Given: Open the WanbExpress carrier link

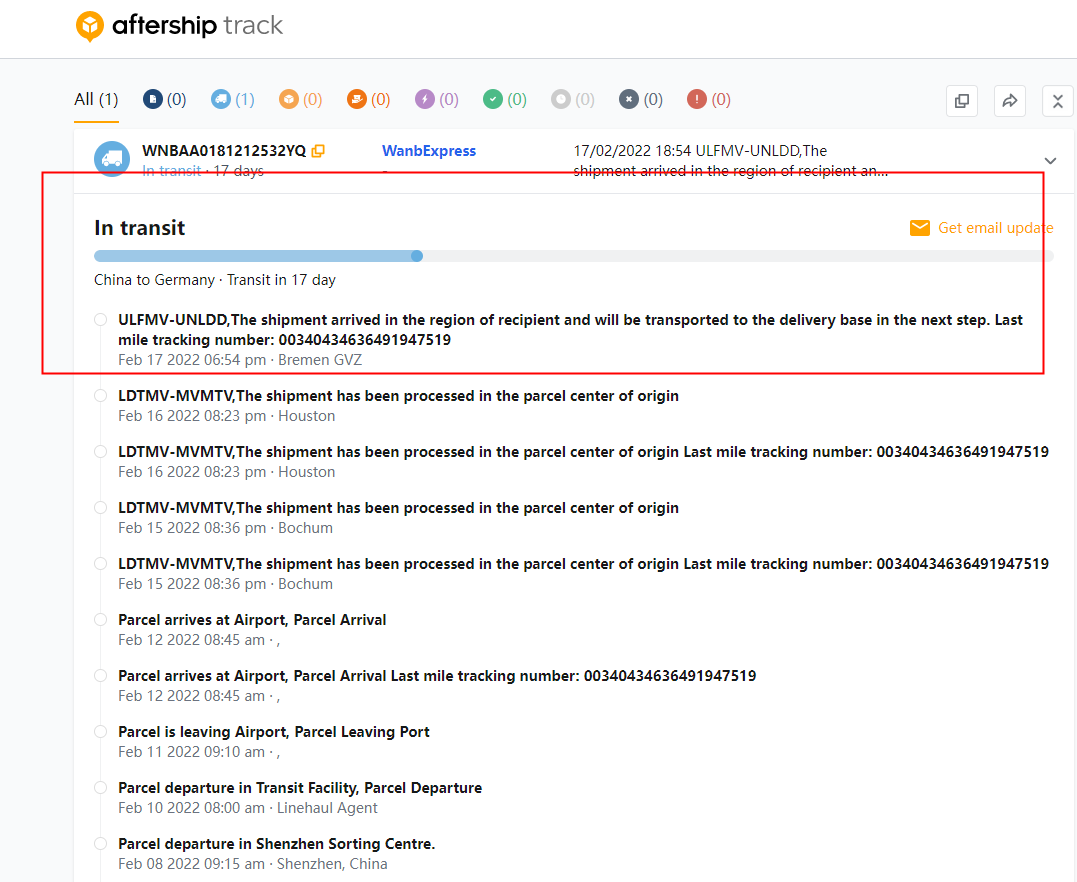Looking at the screenshot, I should click(429, 151).
